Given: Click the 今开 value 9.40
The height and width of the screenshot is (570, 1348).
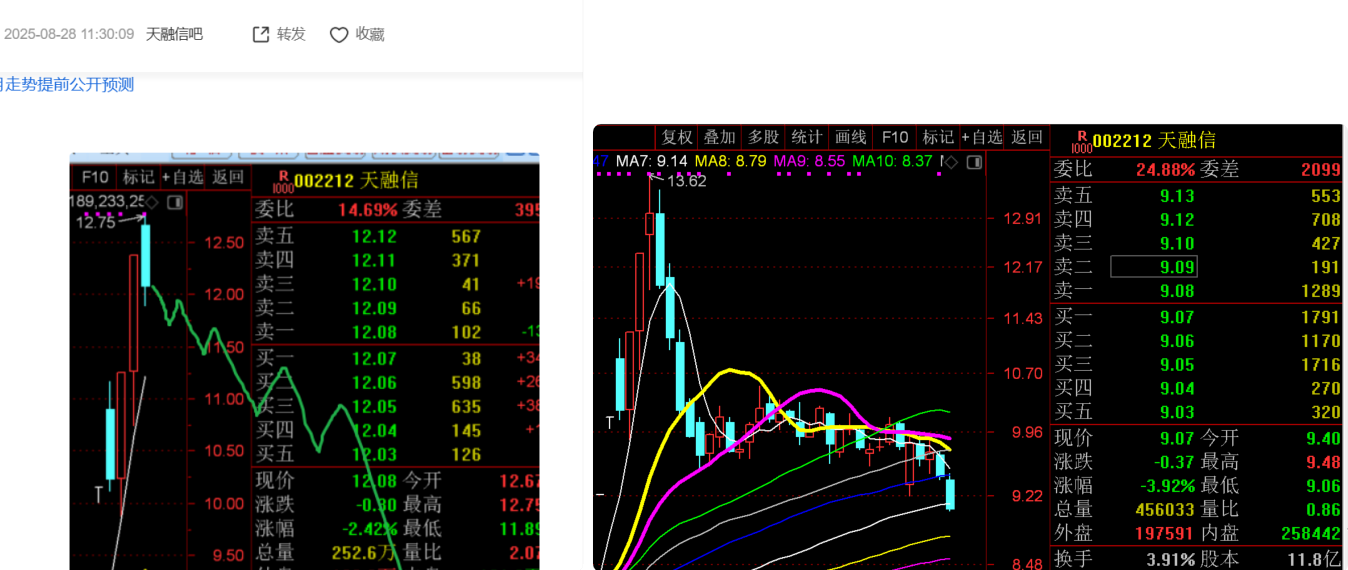Looking at the screenshot, I should tap(1322, 438).
